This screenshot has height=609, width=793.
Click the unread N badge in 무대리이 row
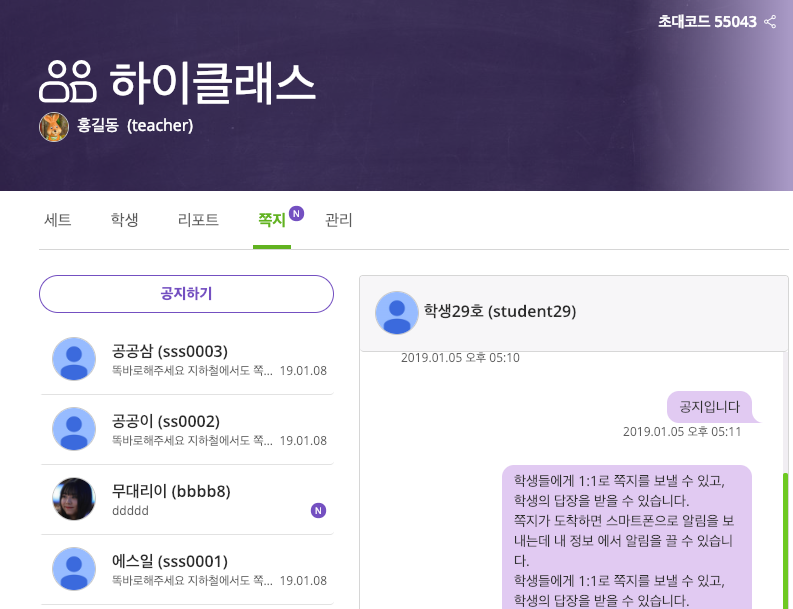pos(318,510)
